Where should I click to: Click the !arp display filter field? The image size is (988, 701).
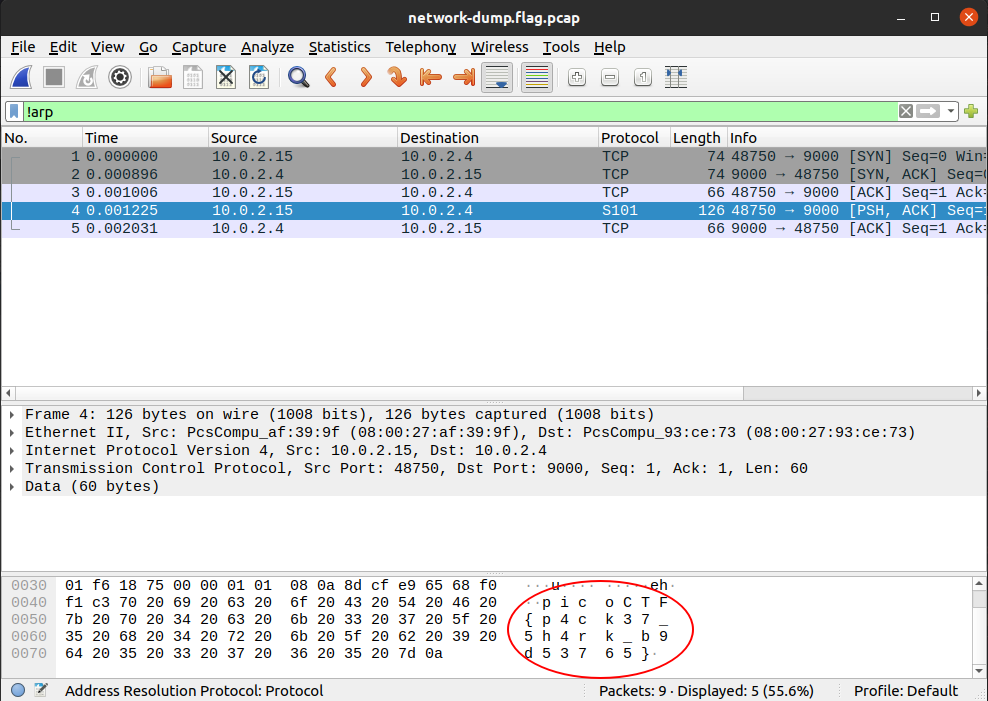point(450,112)
